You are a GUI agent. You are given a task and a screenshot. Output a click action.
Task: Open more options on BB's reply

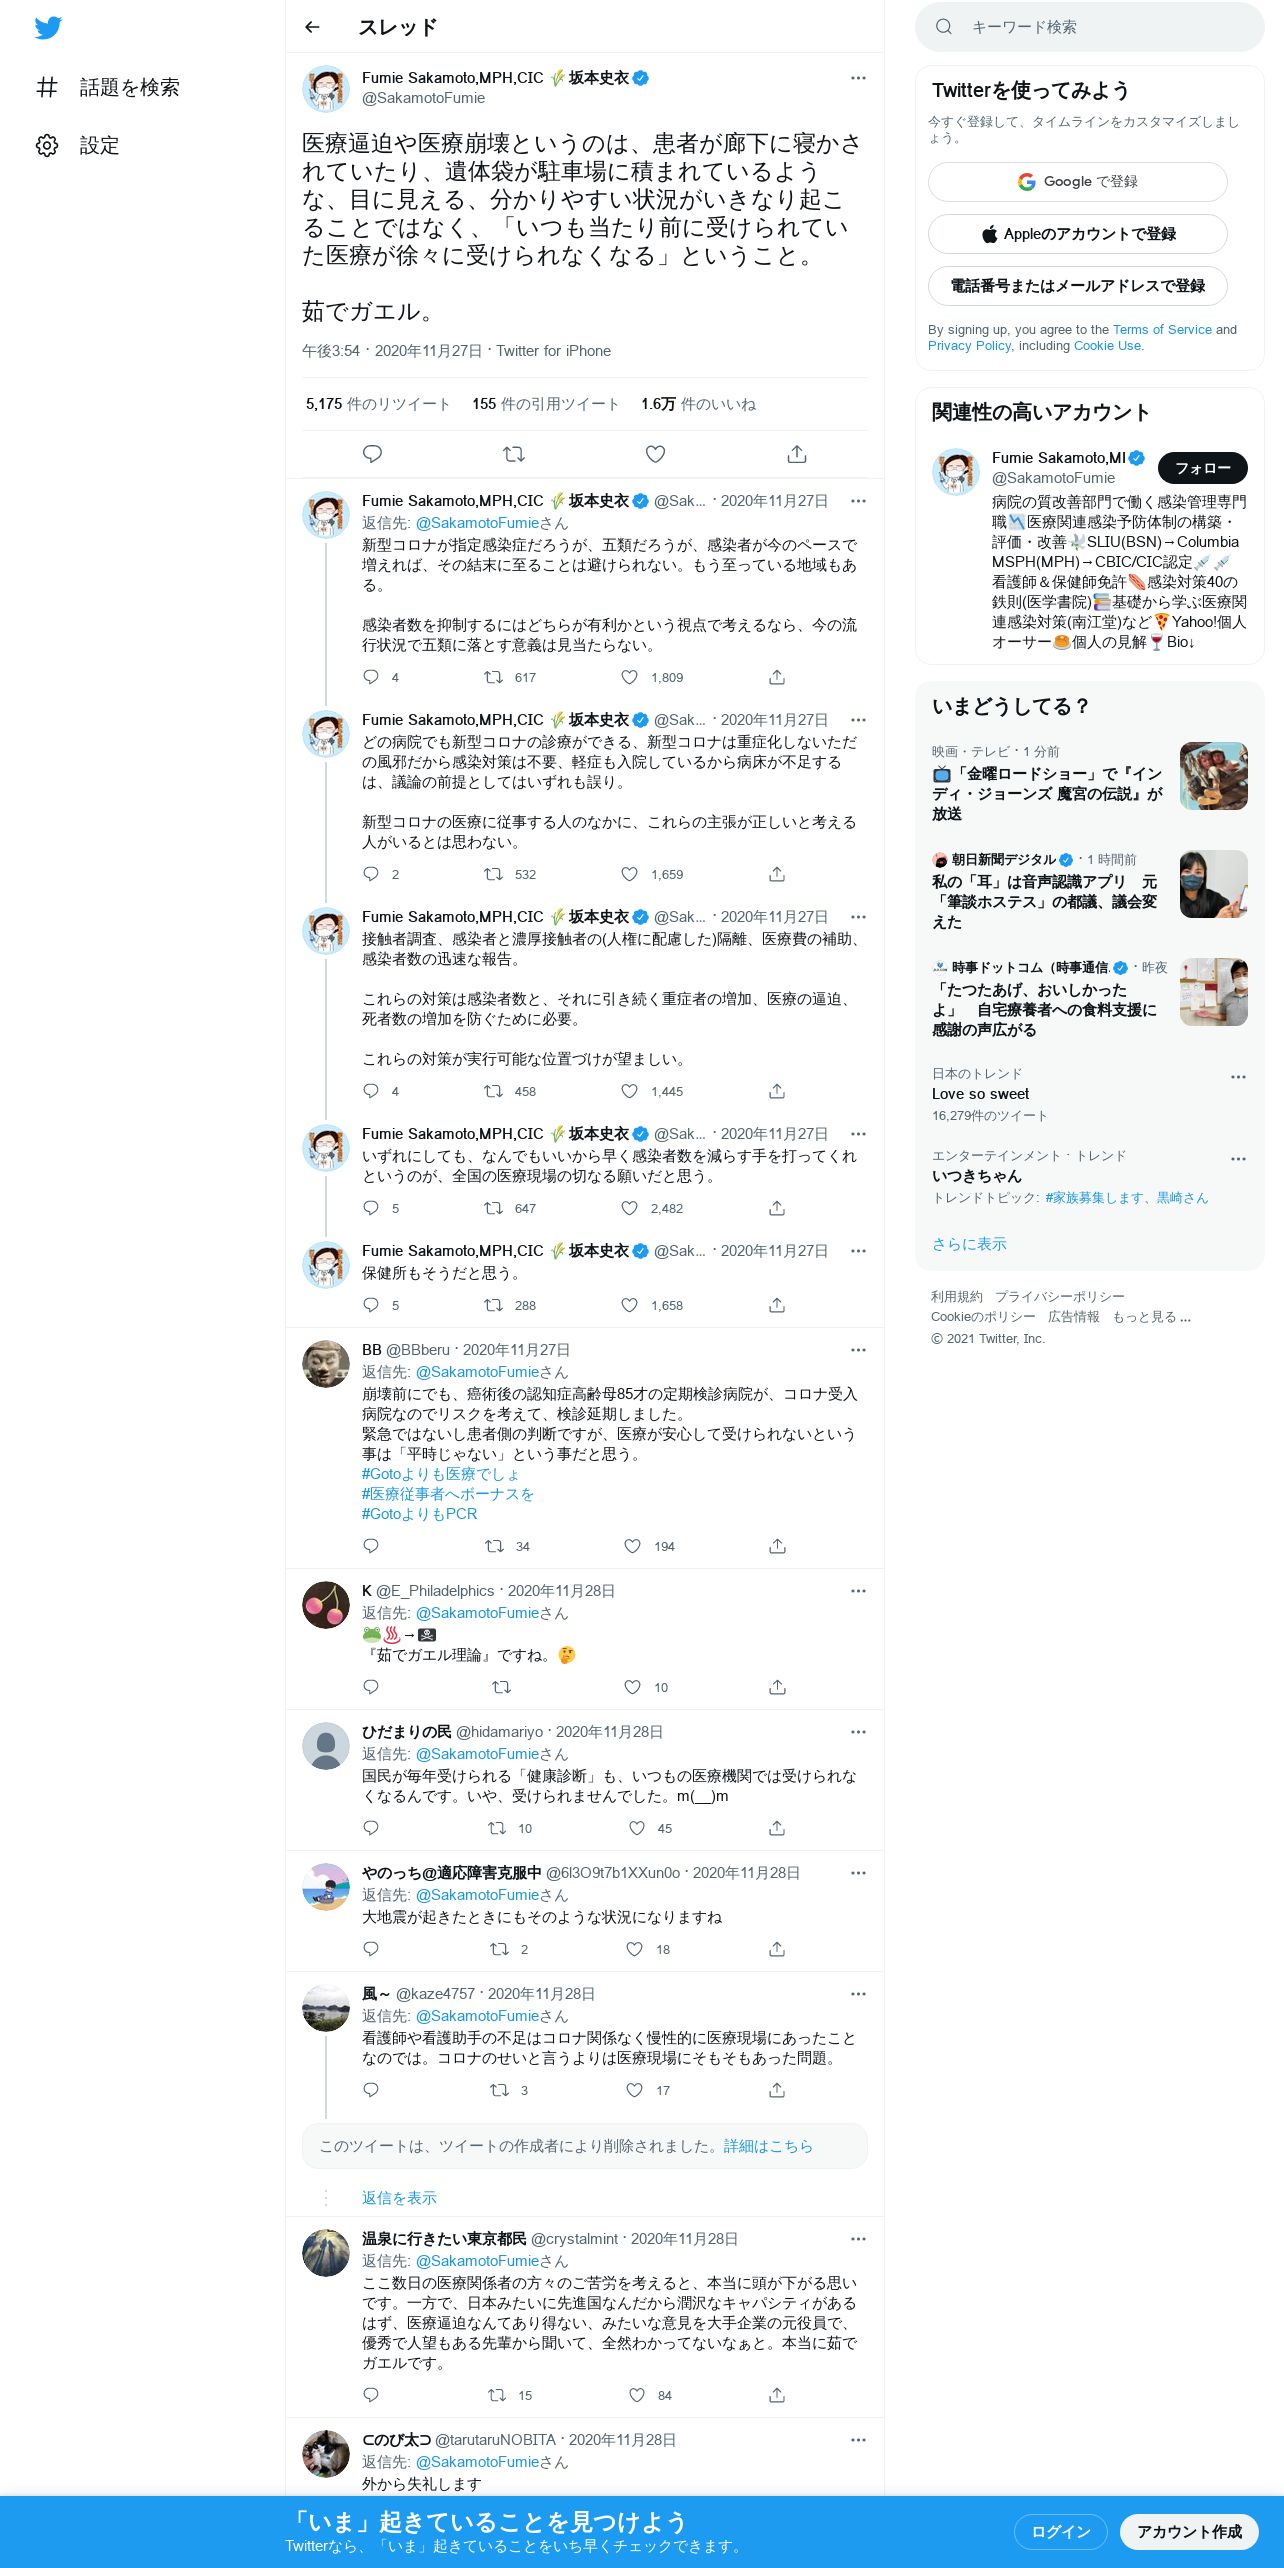tap(858, 1350)
